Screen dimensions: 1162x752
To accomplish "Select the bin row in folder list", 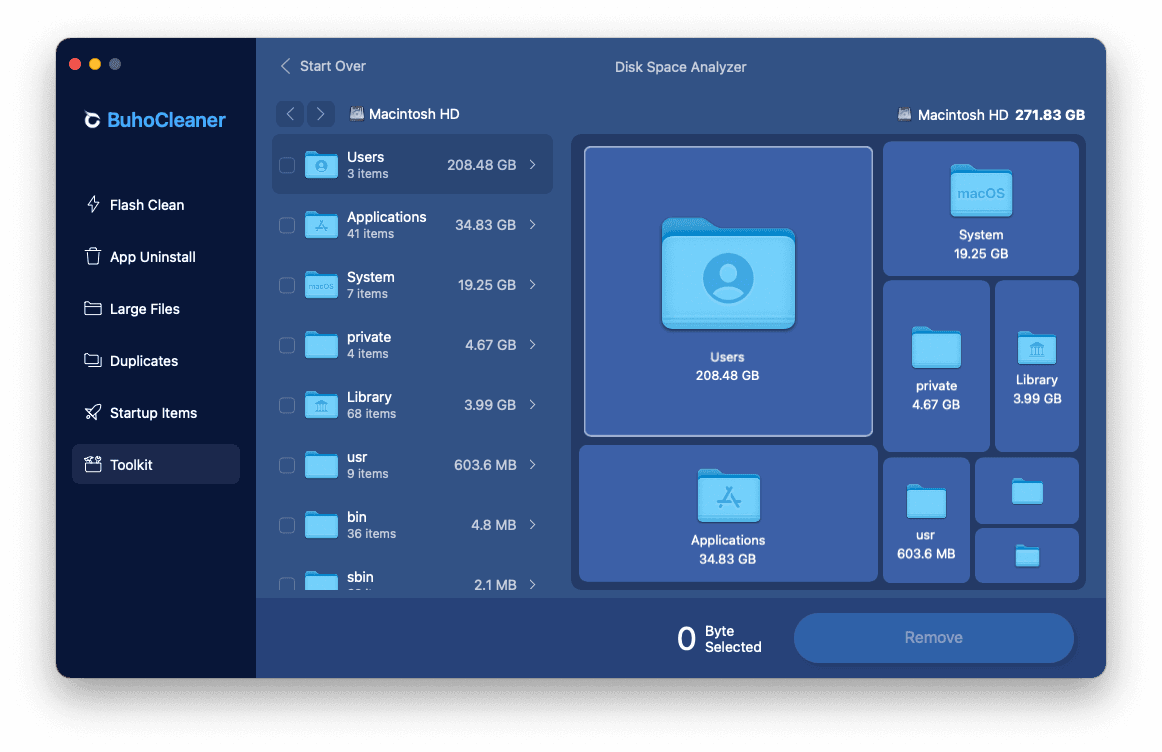I will 412,525.
